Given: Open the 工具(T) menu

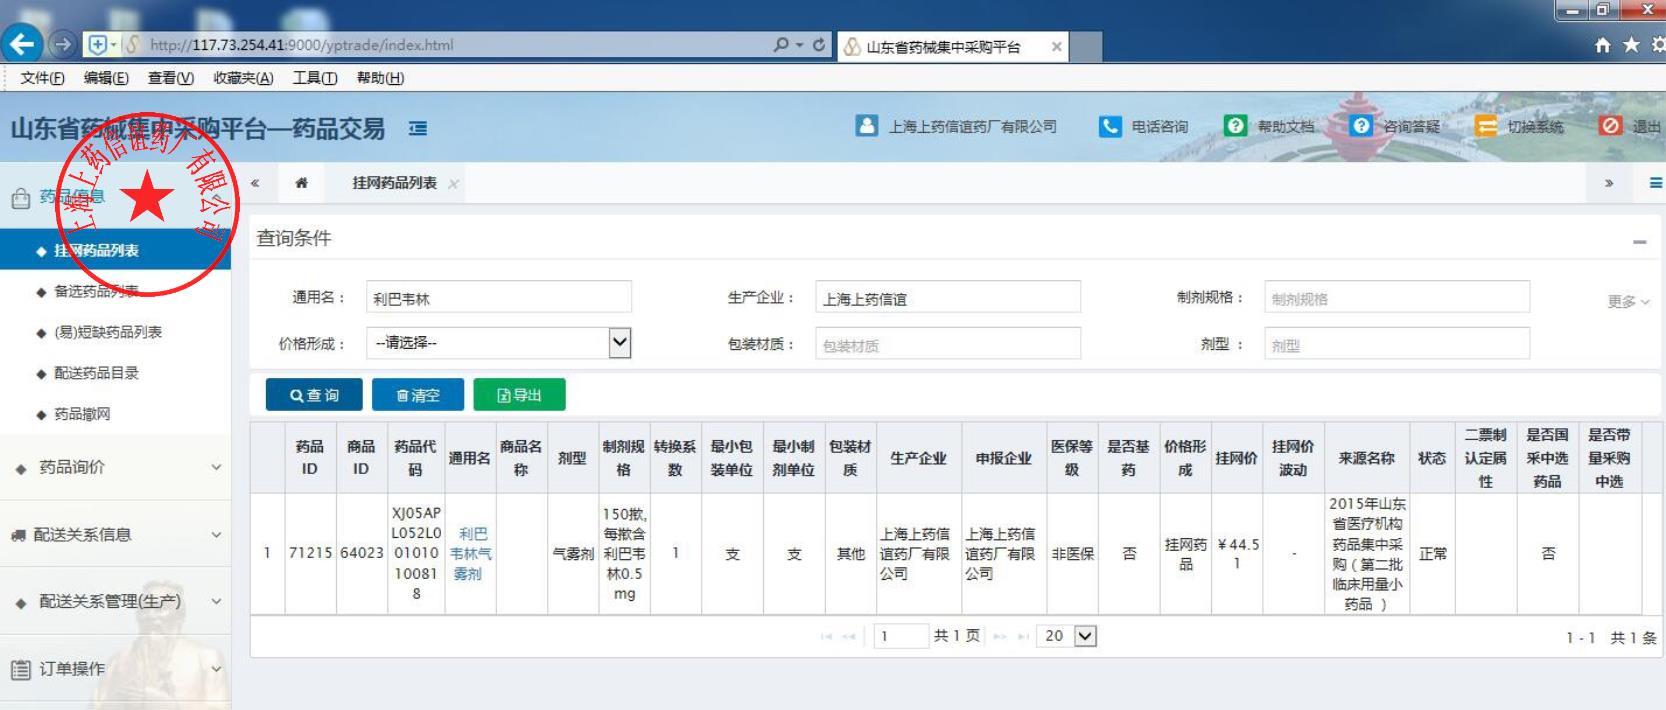Looking at the screenshot, I should click(315, 78).
